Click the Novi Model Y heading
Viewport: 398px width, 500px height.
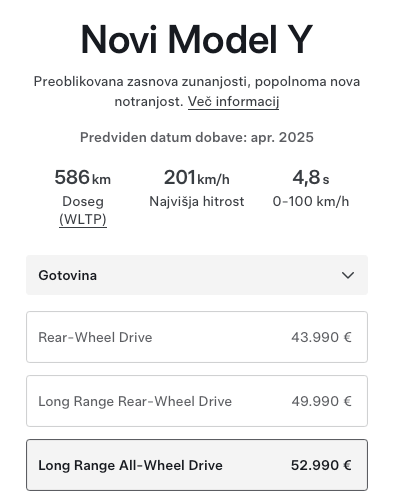[197, 39]
